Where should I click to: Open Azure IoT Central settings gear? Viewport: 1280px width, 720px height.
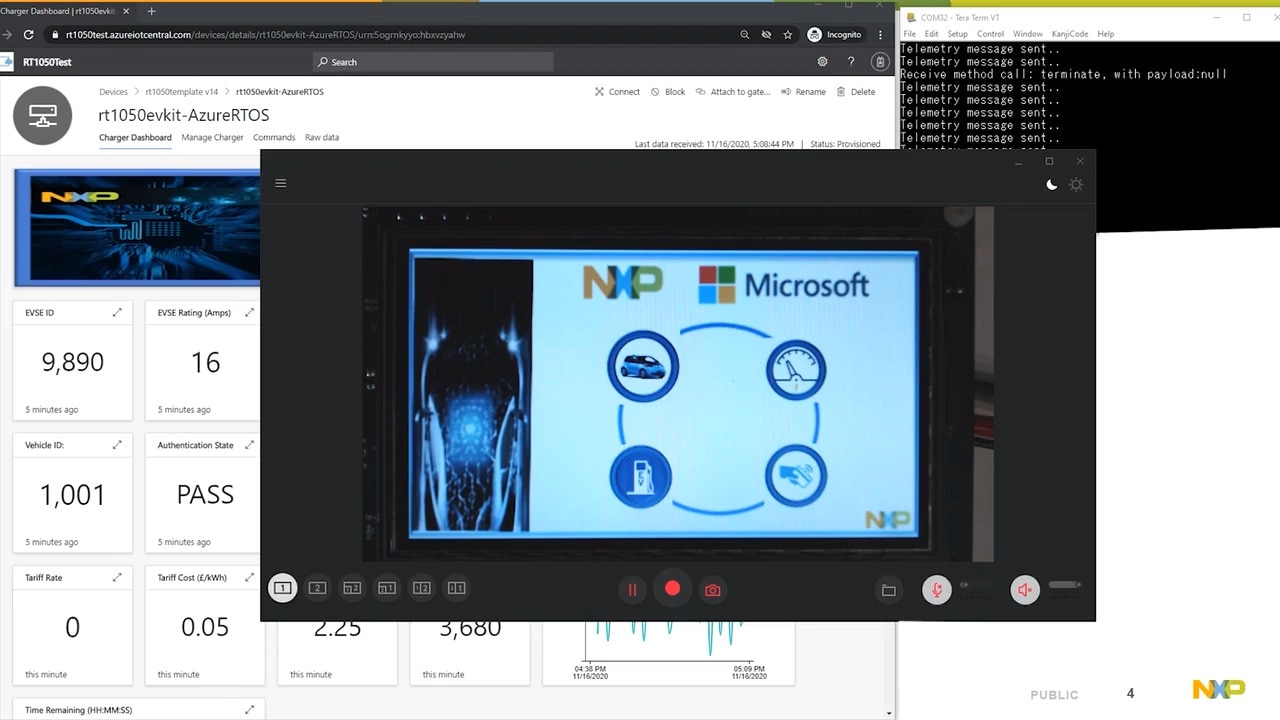click(x=822, y=62)
